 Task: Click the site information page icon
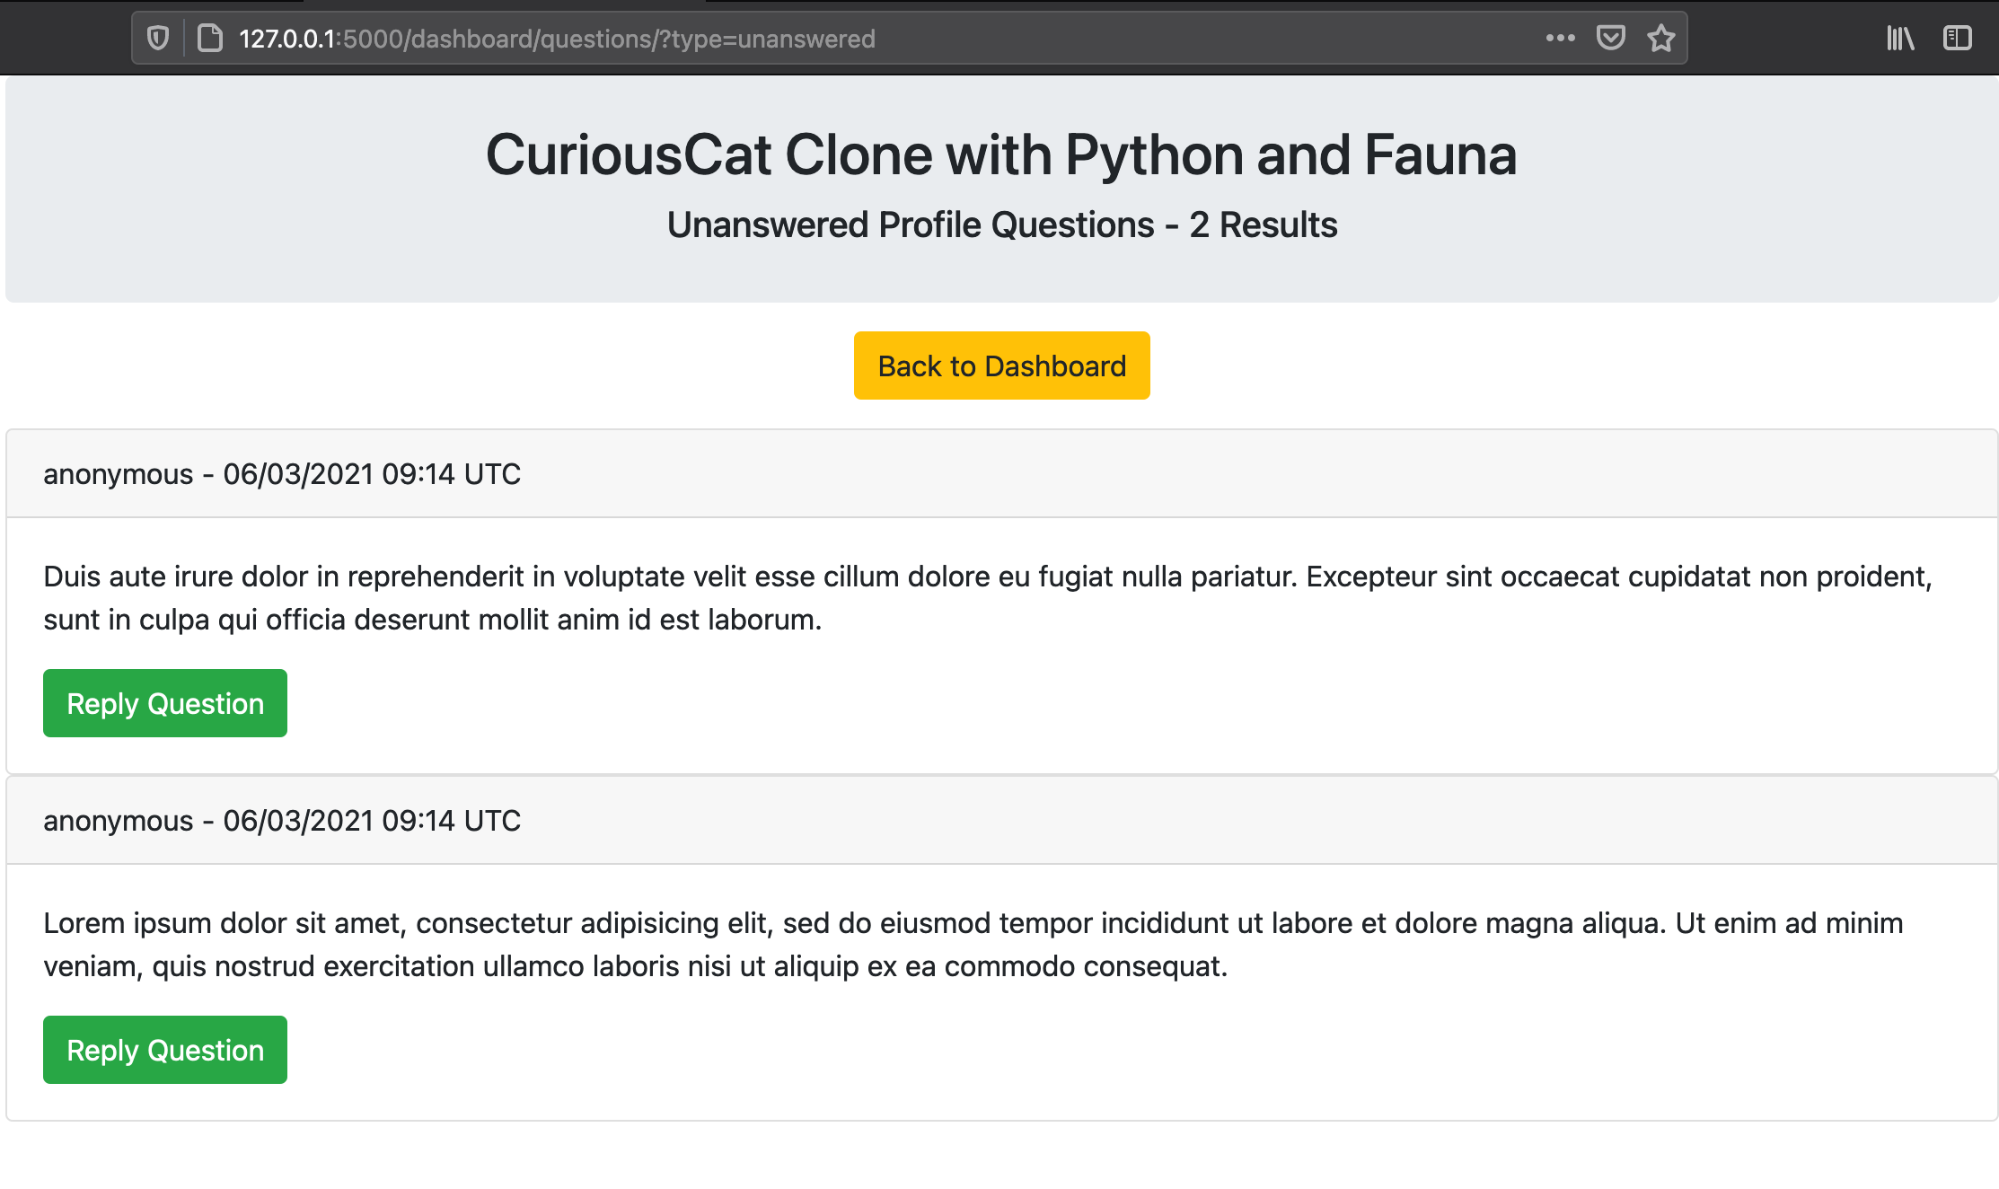pyautogui.click(x=209, y=38)
